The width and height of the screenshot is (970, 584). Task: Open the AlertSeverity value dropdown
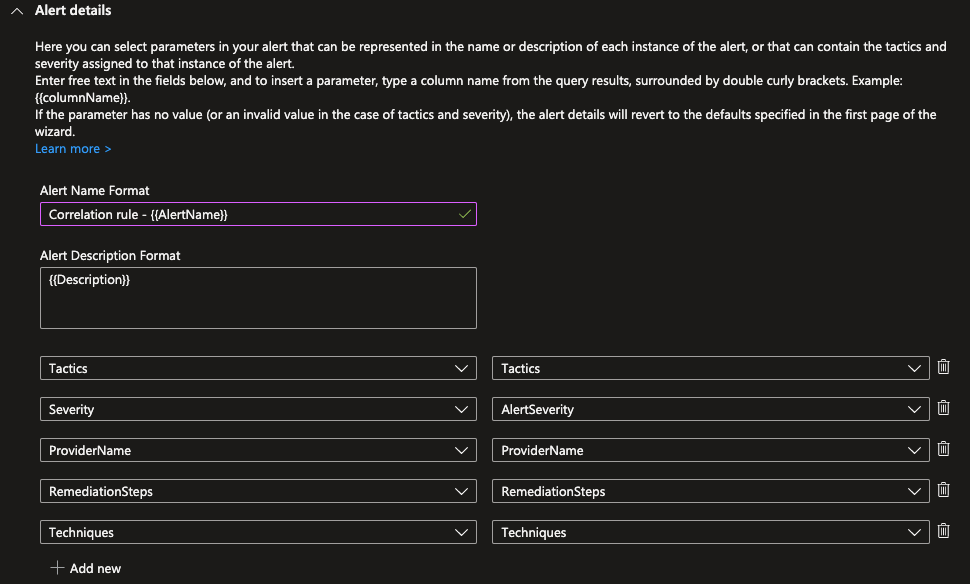(x=710, y=409)
